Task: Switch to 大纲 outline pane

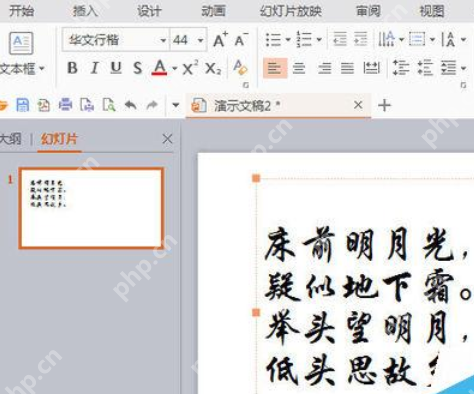Action: (x=11, y=139)
